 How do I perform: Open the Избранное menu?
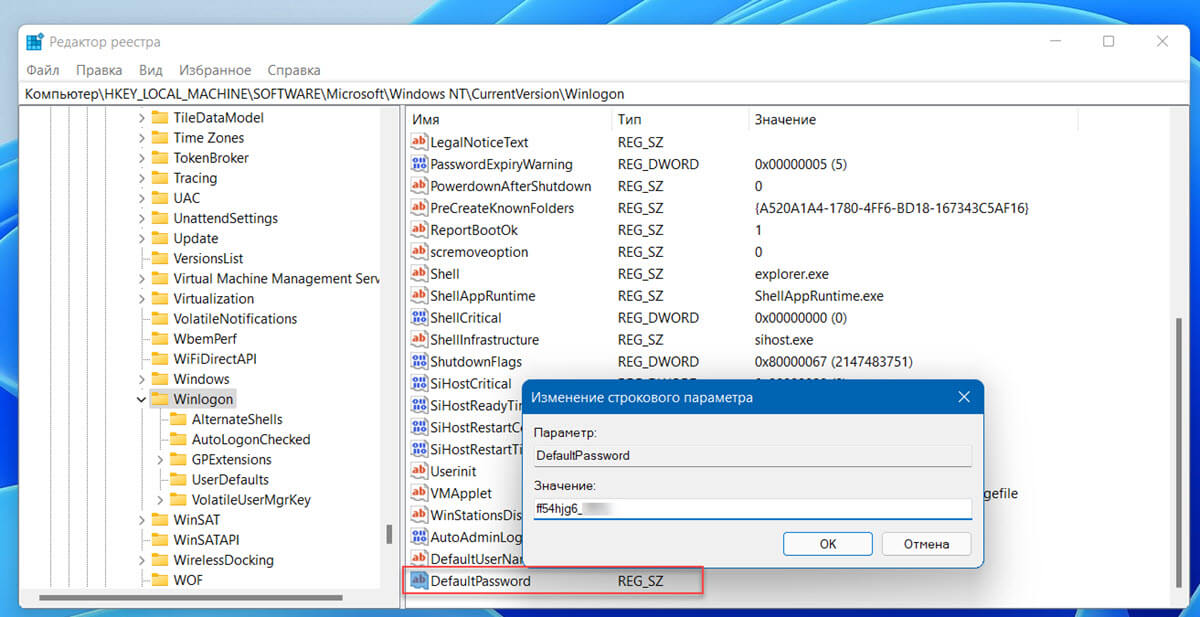pos(215,70)
